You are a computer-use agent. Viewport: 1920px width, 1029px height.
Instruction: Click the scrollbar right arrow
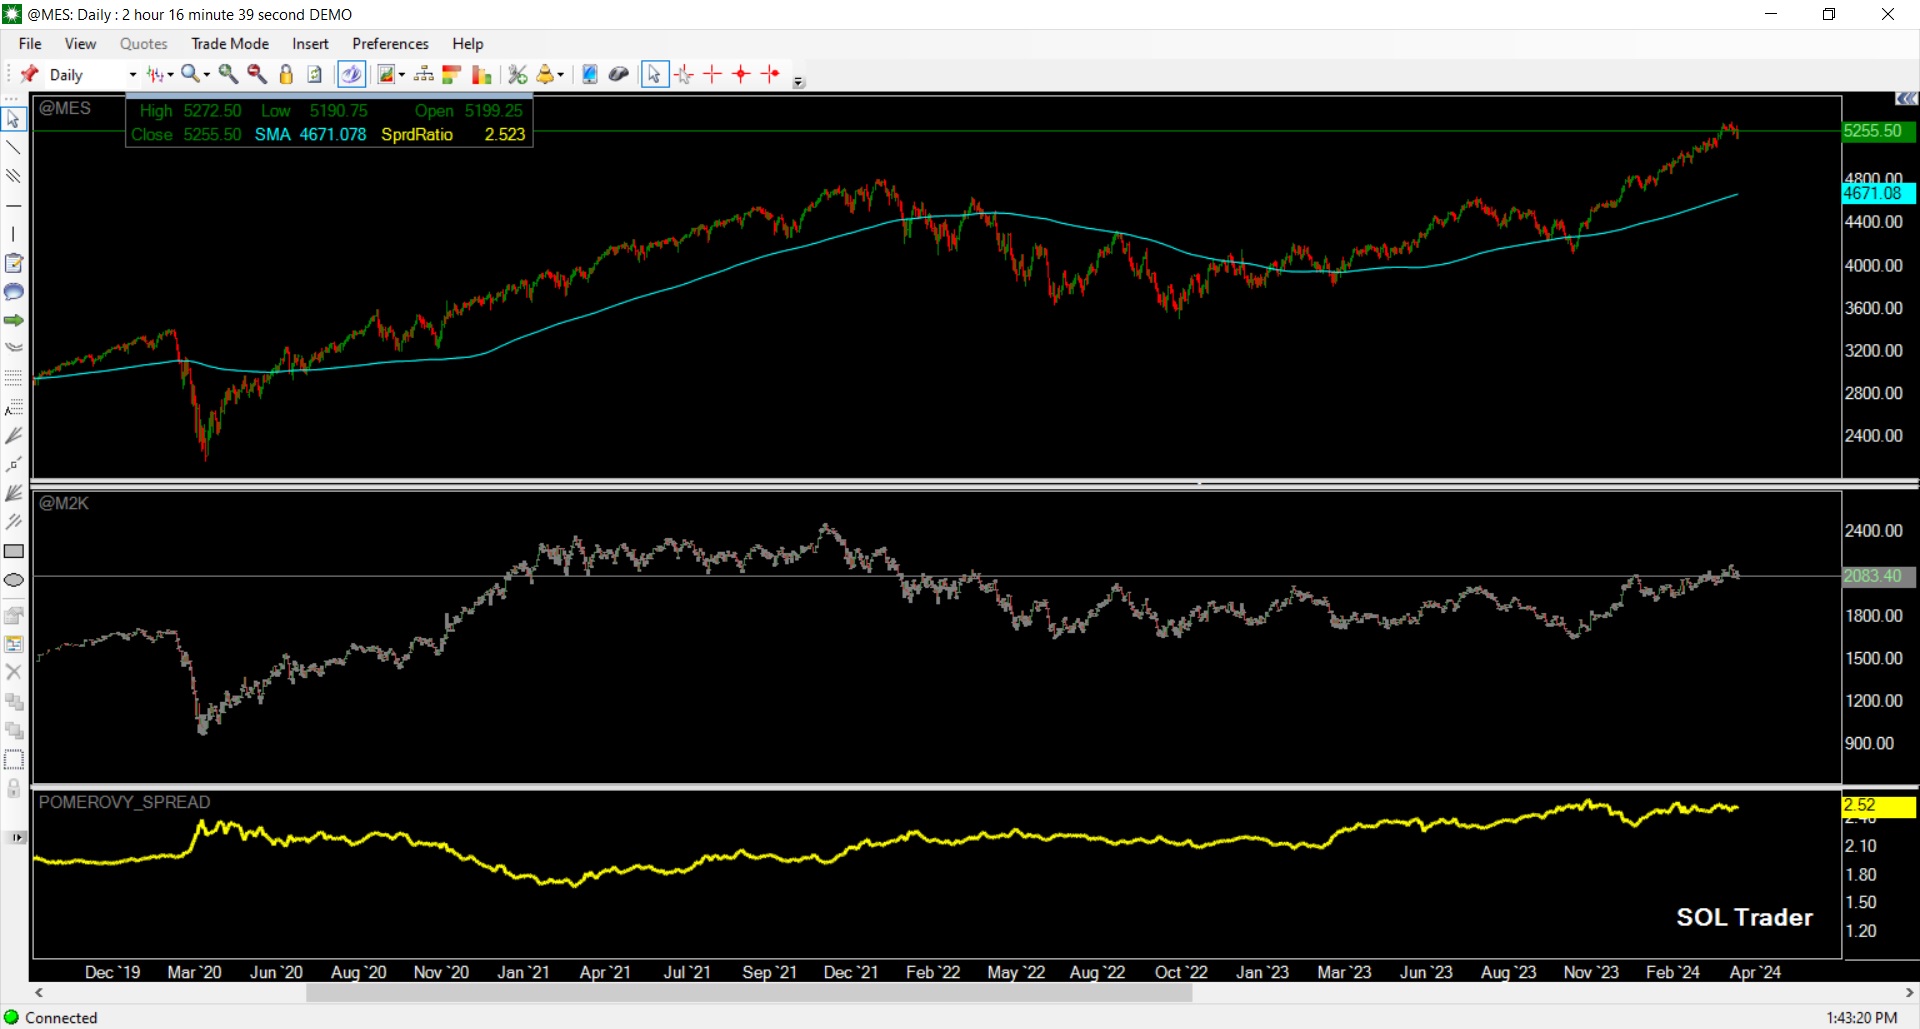1909,993
